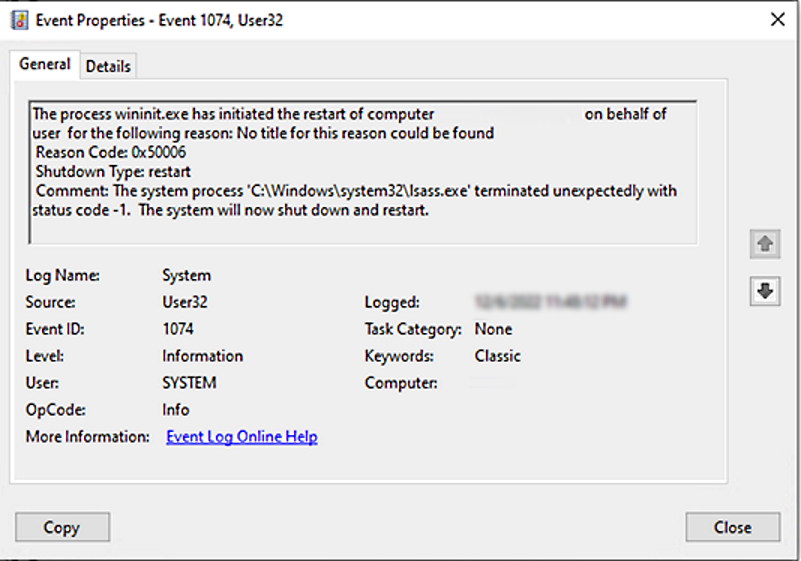
Task: Click the OpCode value Info
Action: coord(176,410)
